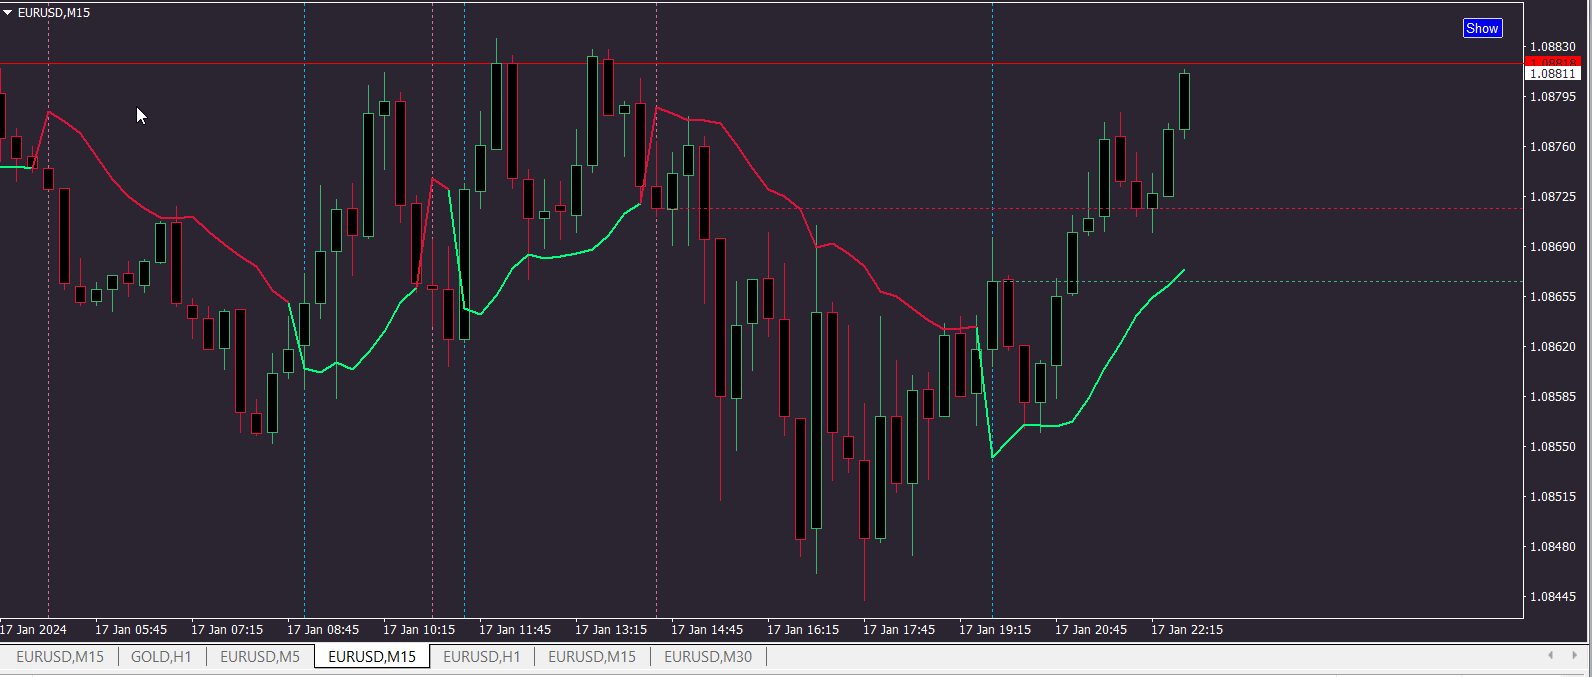Click the 1.08445 level on price scale
Image resolution: width=1592 pixels, height=677 pixels.
point(1553,596)
